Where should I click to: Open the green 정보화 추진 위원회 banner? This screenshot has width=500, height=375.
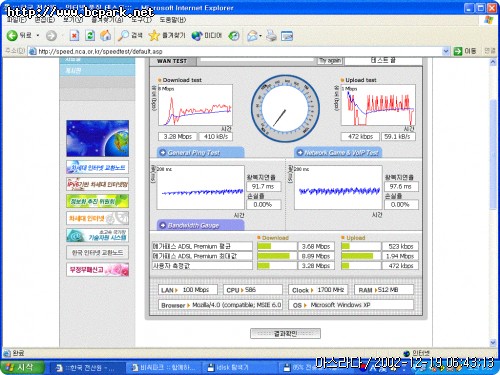pos(97,202)
